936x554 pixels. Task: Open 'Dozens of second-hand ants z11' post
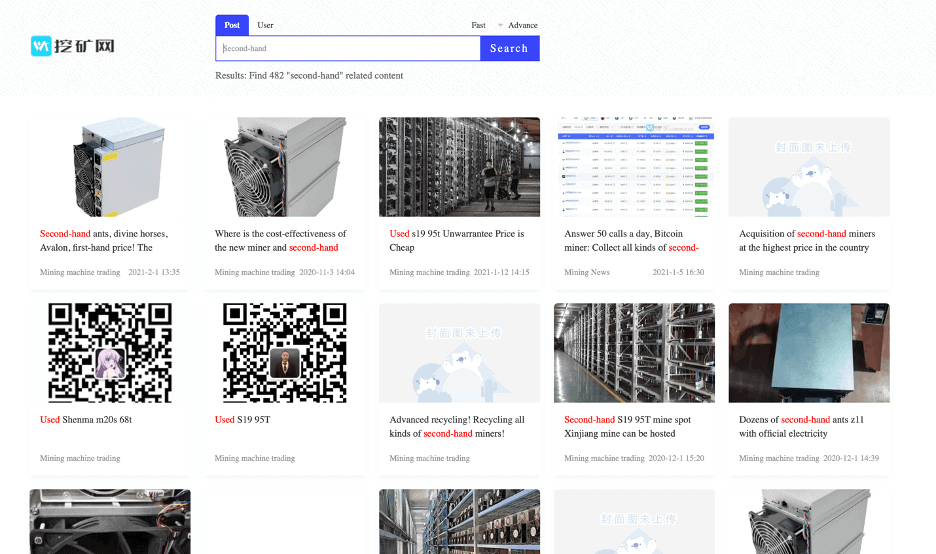tap(801, 427)
